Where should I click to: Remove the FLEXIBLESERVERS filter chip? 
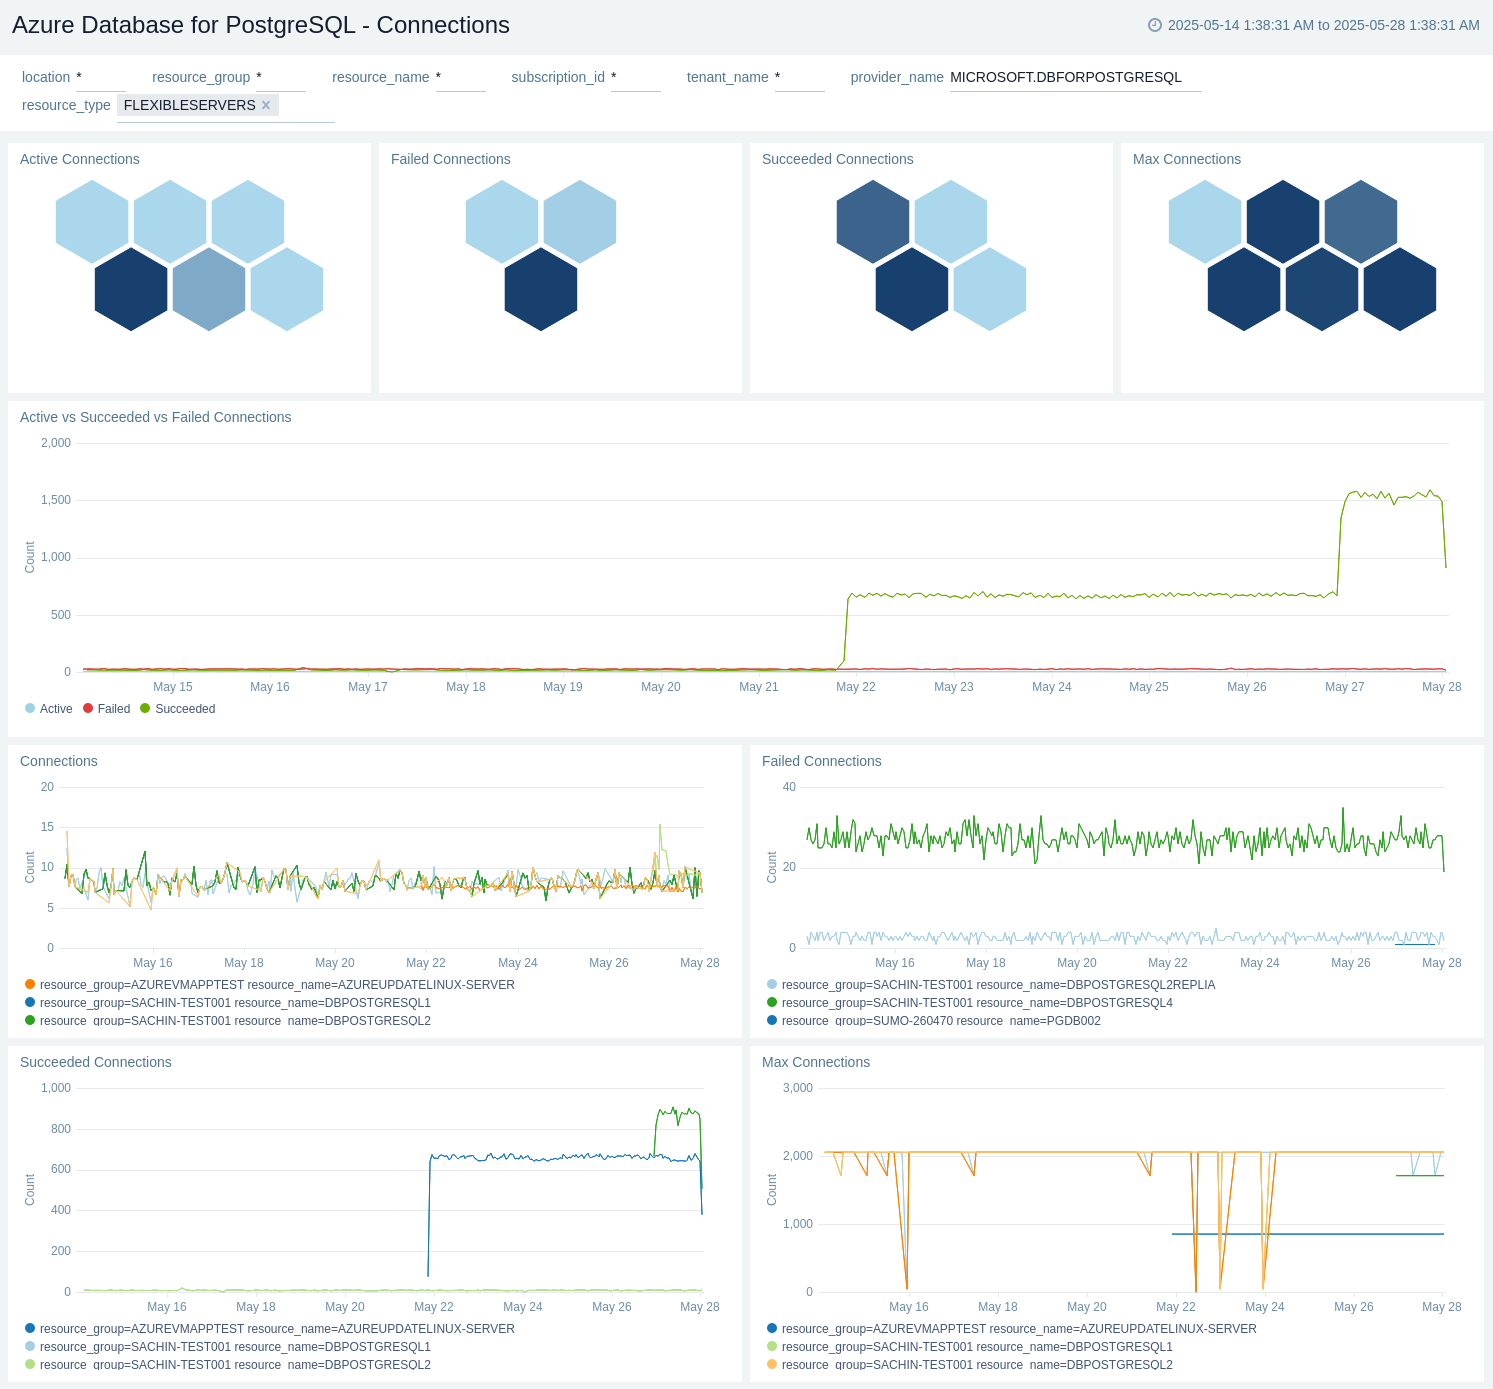(266, 105)
